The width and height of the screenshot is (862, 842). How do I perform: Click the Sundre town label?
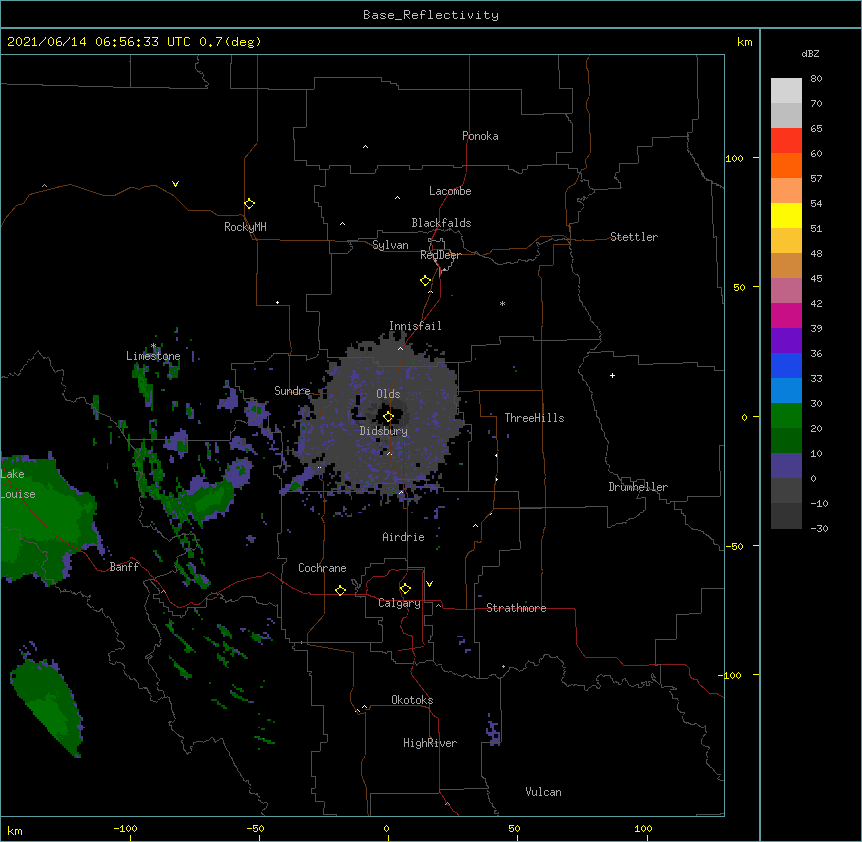point(292,391)
